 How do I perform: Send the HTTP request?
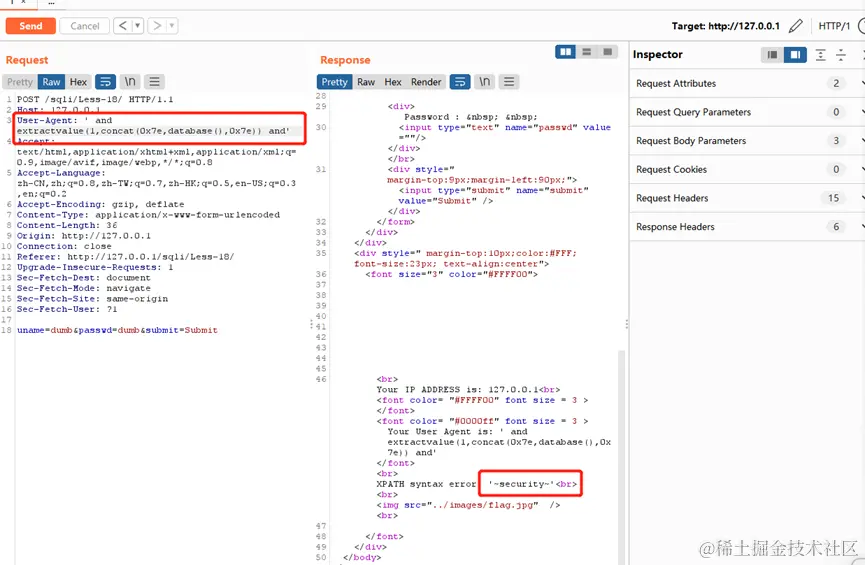(30, 26)
